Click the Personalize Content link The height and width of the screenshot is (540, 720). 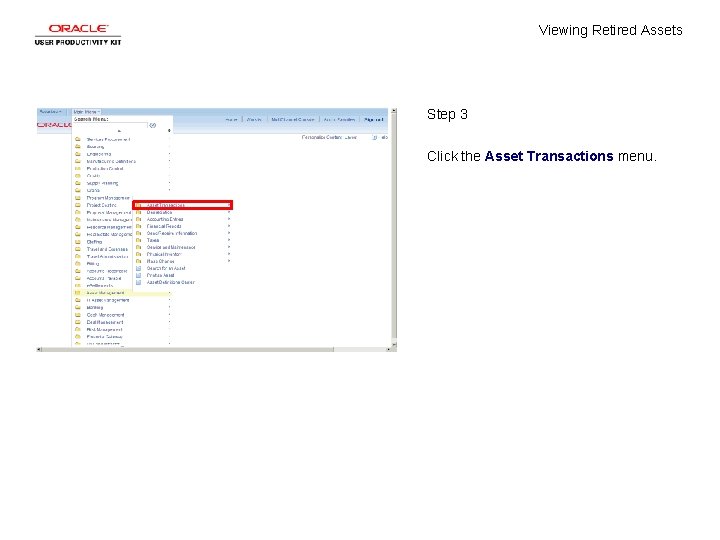321,137
